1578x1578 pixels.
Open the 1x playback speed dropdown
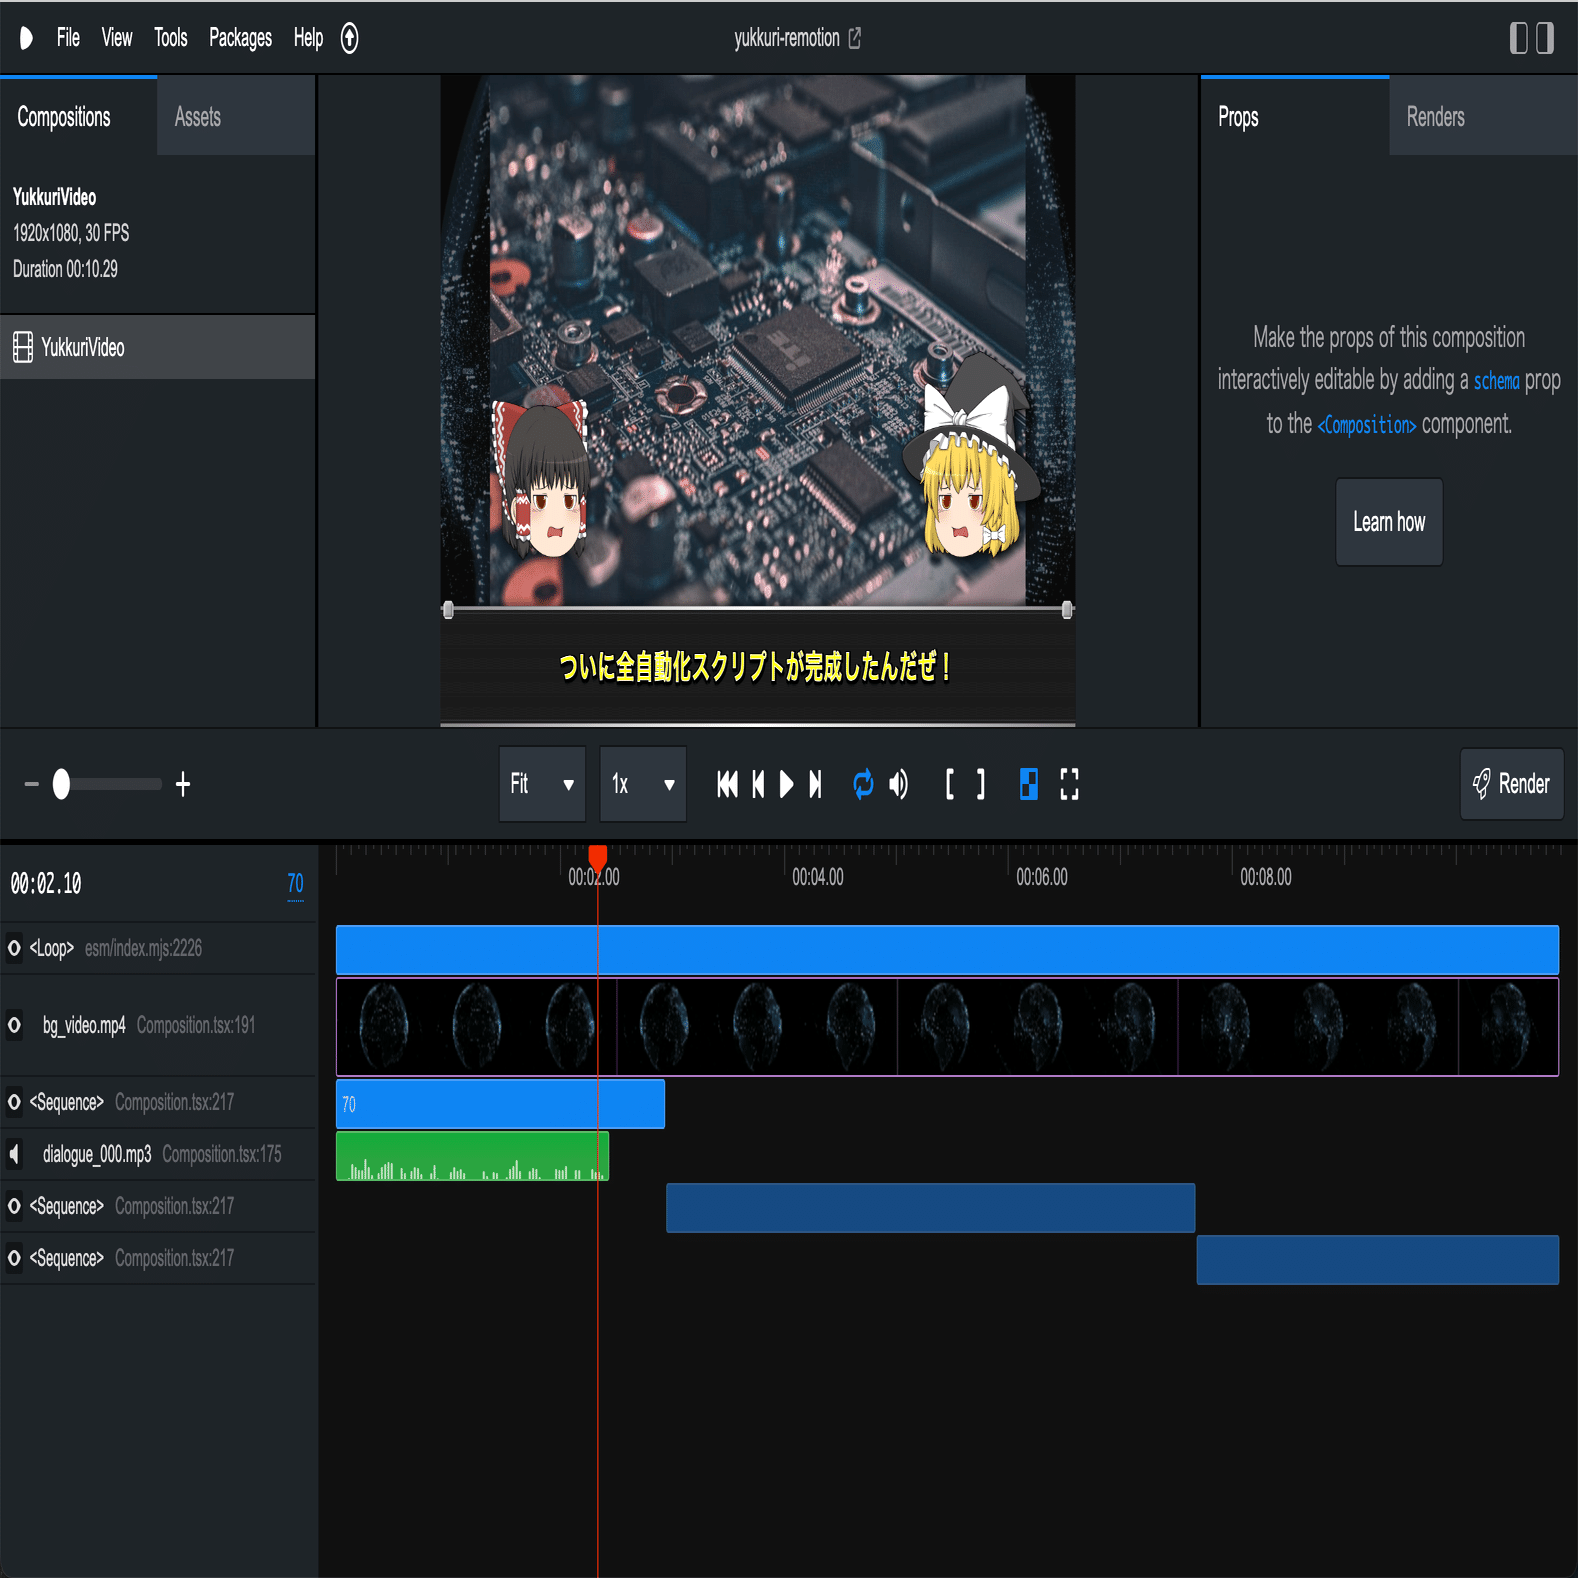coord(643,784)
